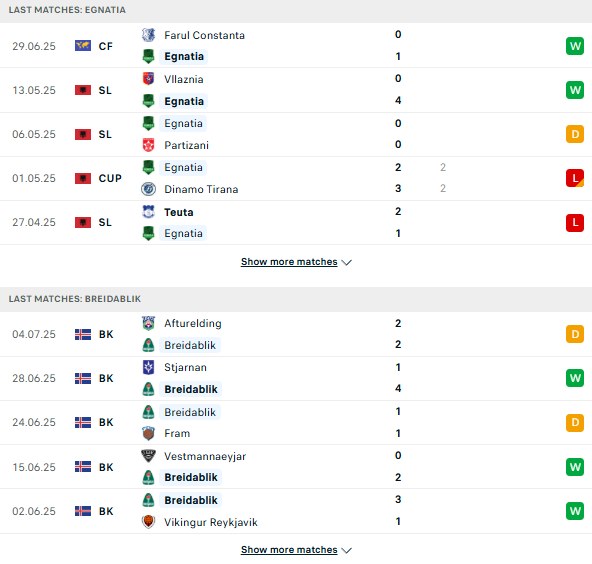
Task: Click the Vestmannaeyjar club logo
Action: [x=148, y=456]
